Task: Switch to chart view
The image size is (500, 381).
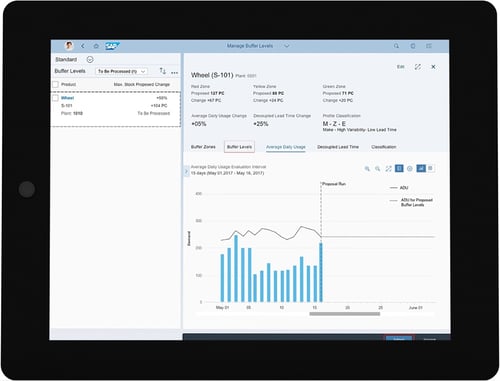Action: 421,168
